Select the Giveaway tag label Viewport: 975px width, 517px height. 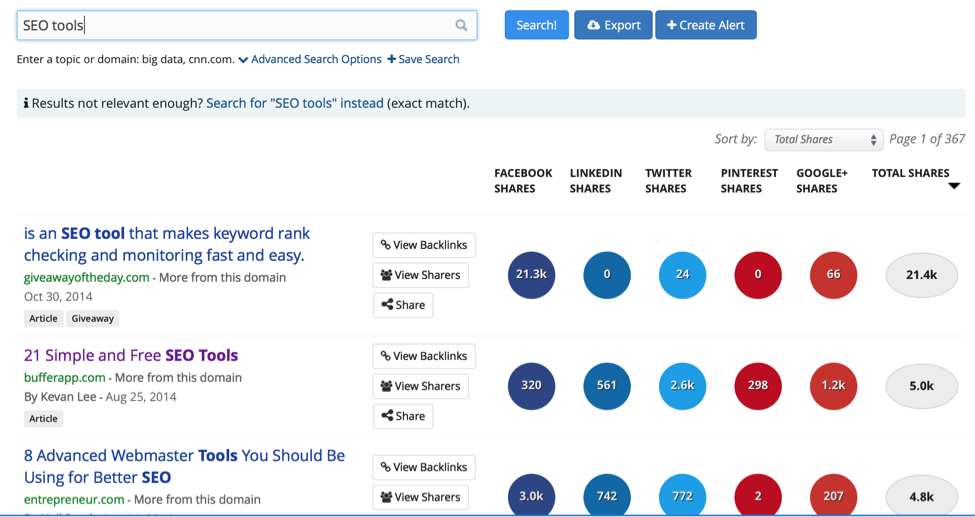click(92, 318)
